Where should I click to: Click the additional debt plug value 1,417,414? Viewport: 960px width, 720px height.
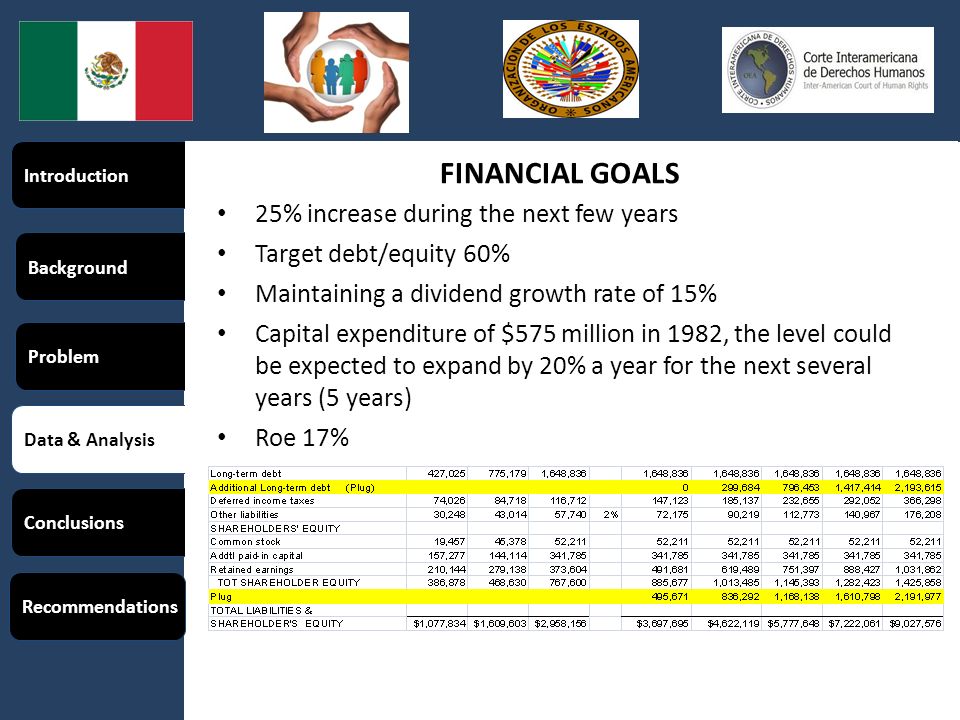pyautogui.click(x=857, y=487)
